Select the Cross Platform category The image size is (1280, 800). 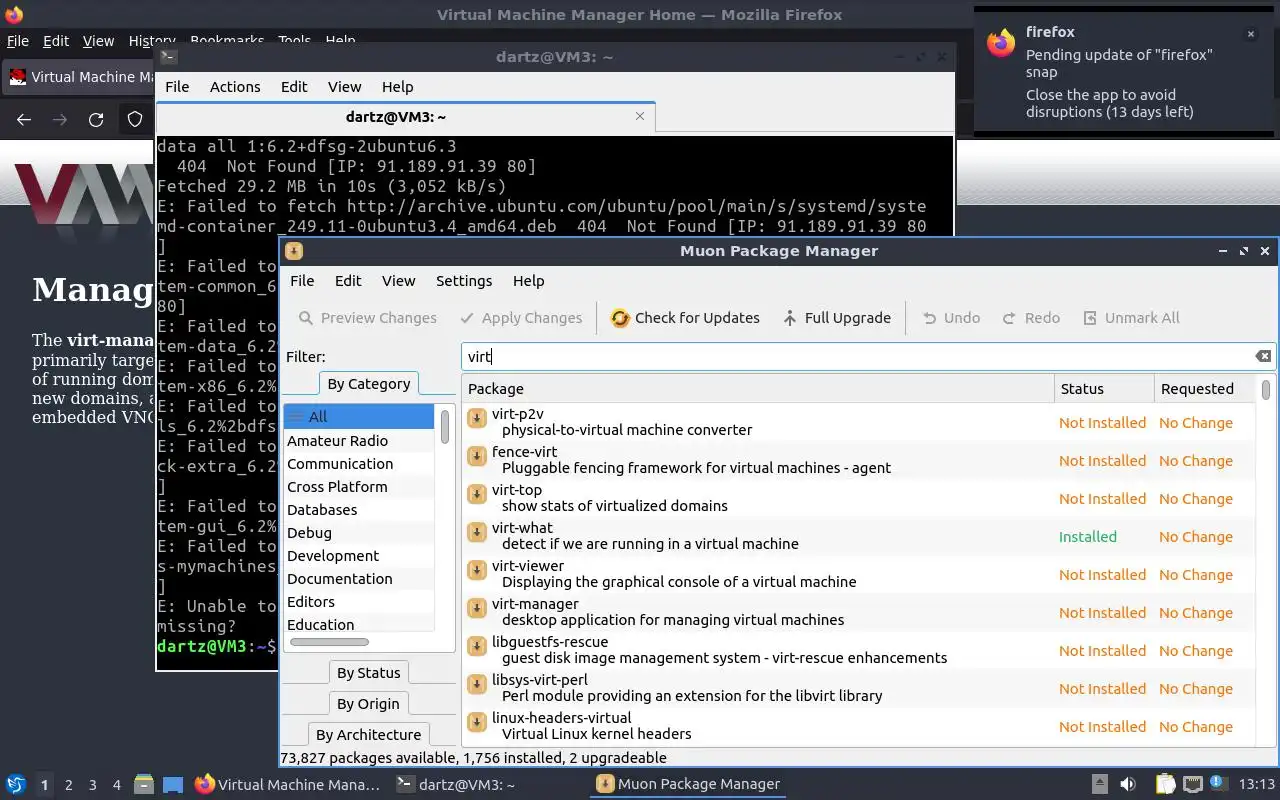click(x=359, y=487)
